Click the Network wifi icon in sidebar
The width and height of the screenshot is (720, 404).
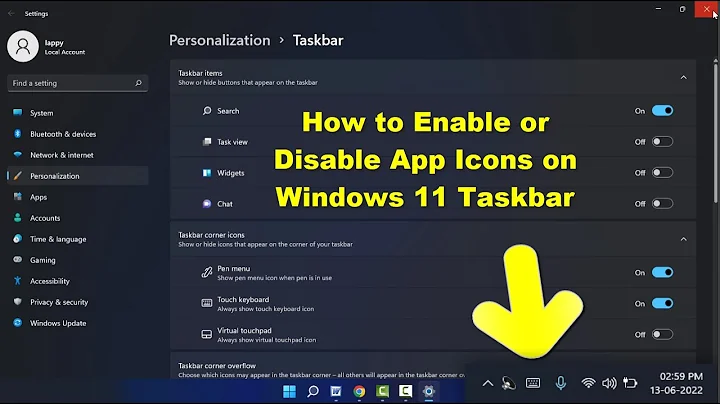tap(17, 155)
